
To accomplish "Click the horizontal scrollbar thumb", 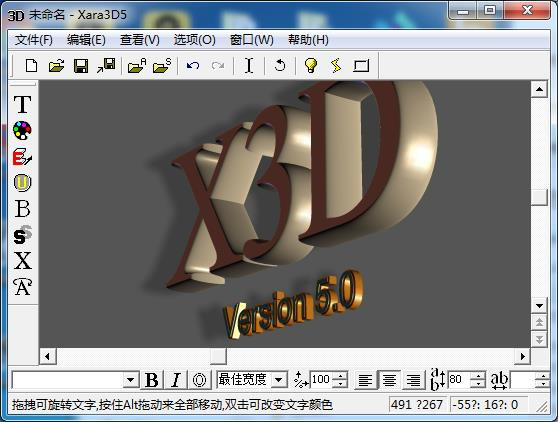I will coord(218,356).
